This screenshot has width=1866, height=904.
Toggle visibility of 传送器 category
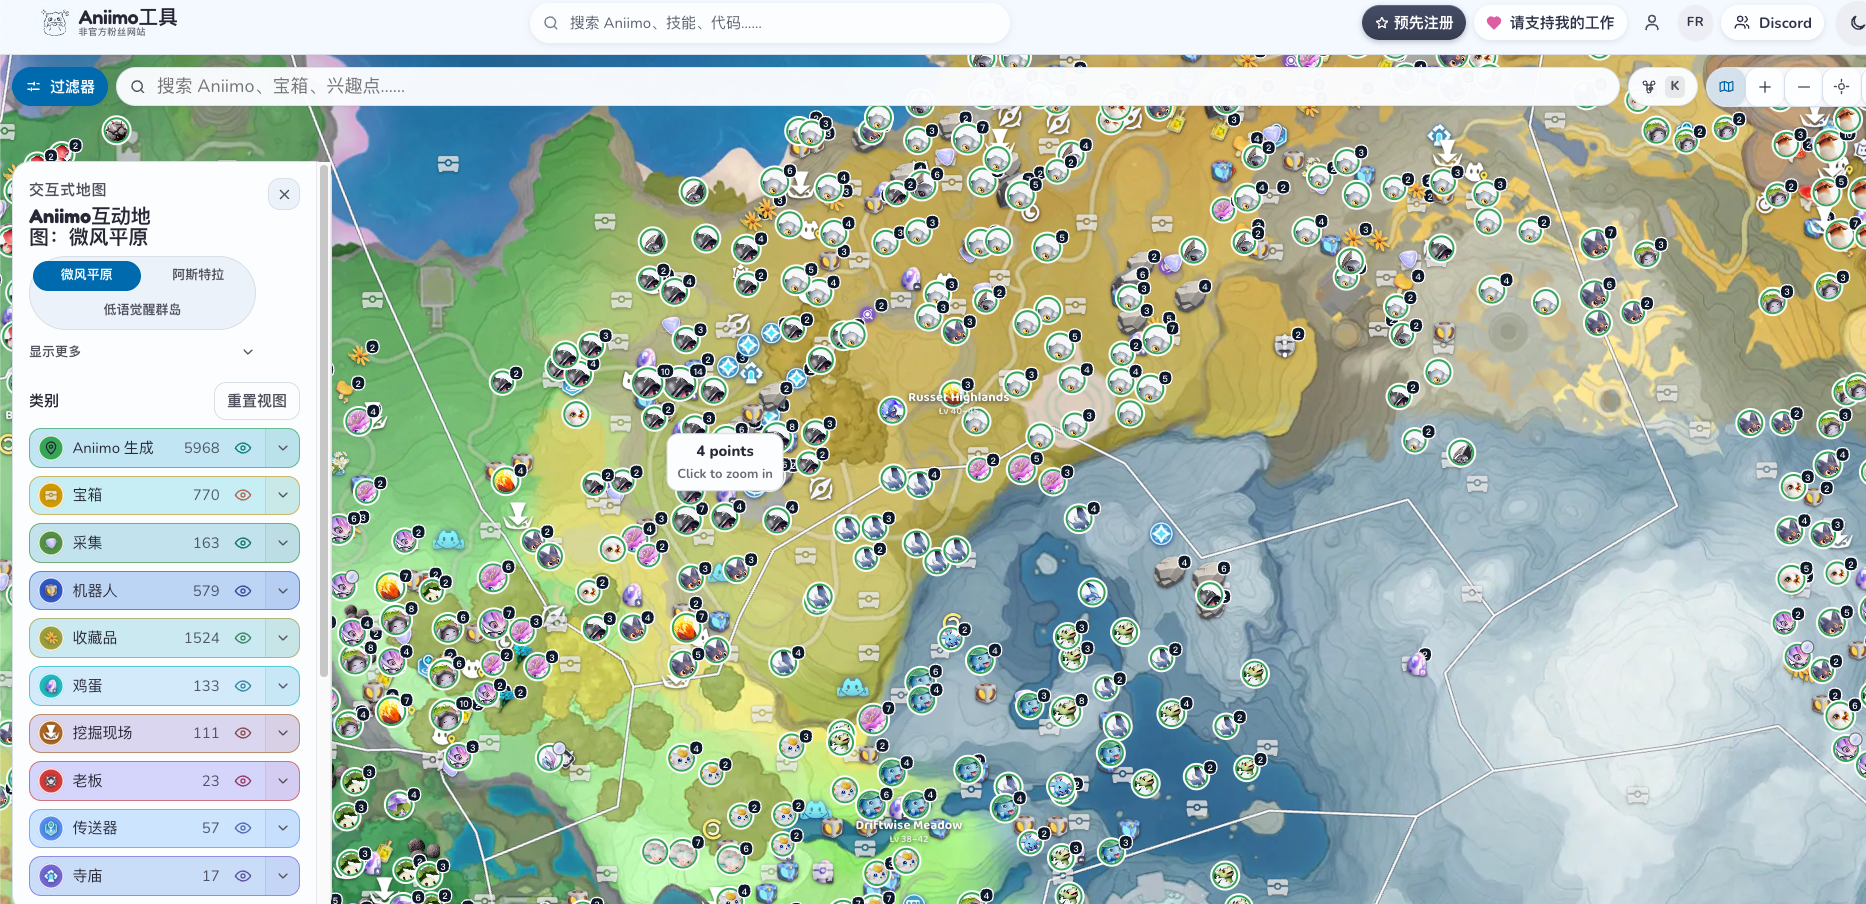pyautogui.click(x=243, y=828)
